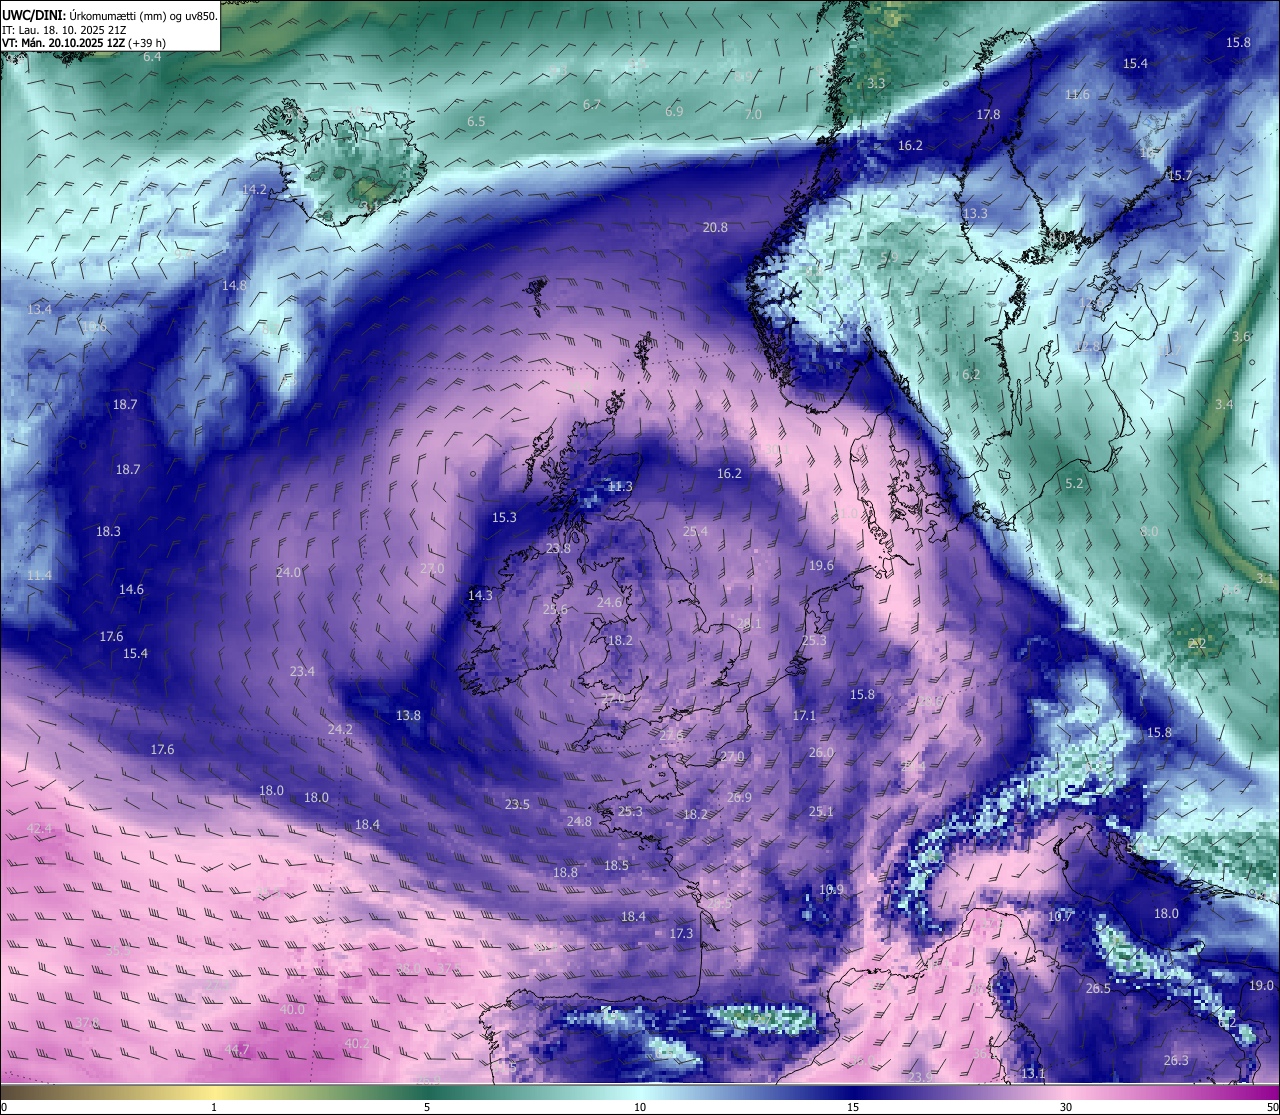Select the 14.2 value west of Iceland
The image size is (1280, 1115).
point(254,189)
